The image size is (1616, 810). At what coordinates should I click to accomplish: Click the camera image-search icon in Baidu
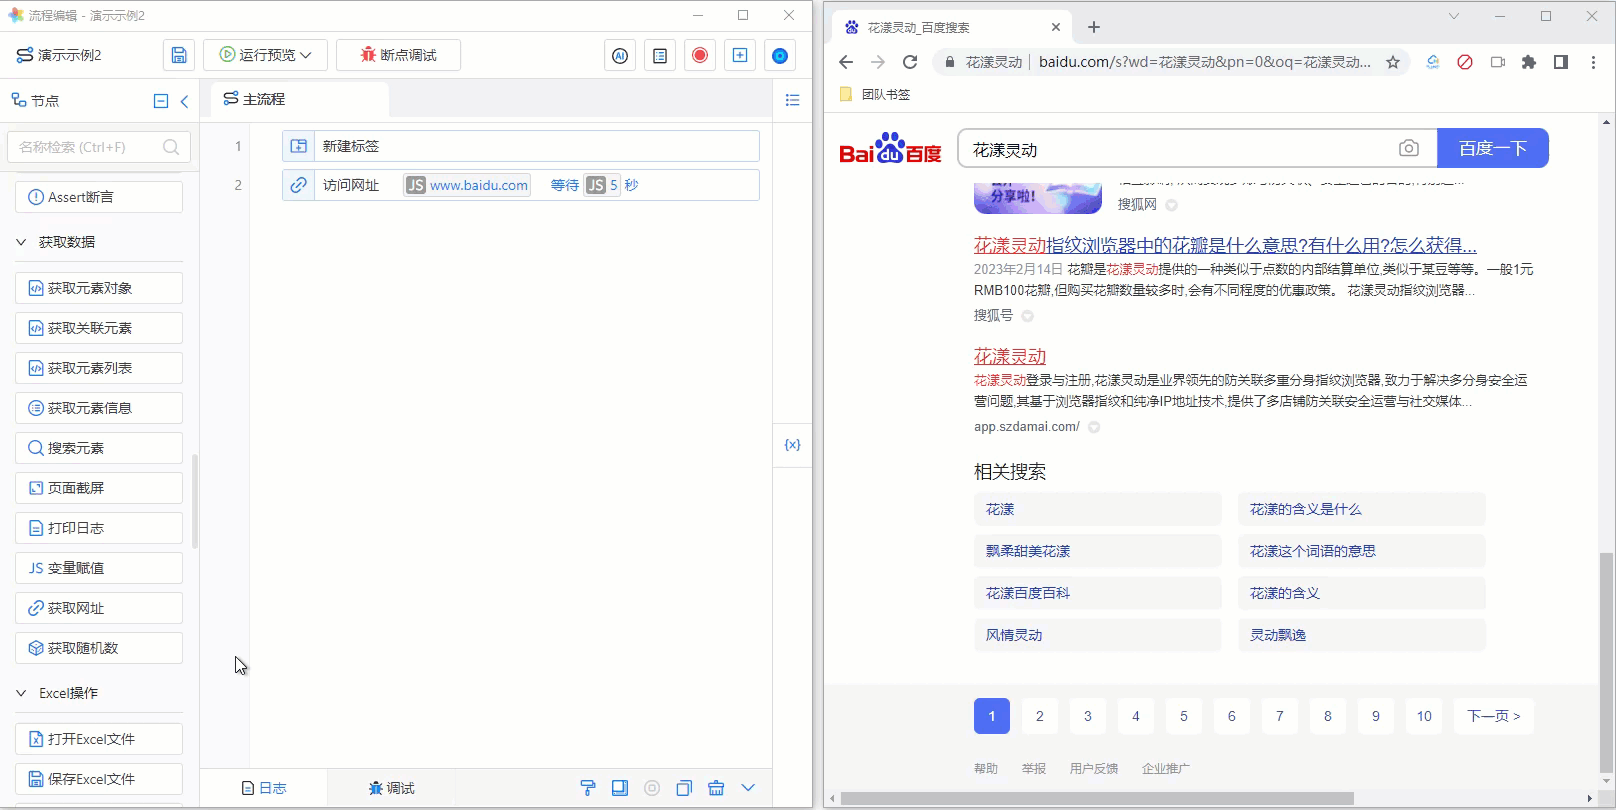(x=1409, y=148)
